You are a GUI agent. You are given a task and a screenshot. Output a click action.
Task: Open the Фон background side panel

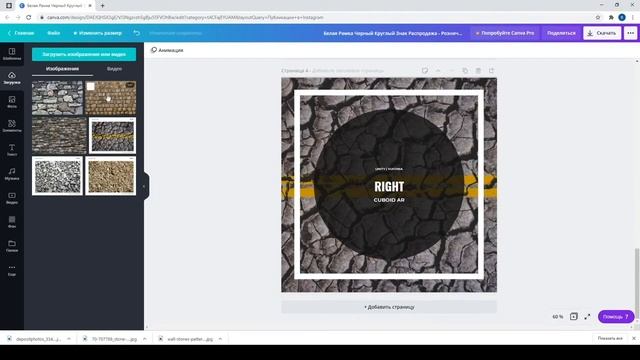coord(12,222)
